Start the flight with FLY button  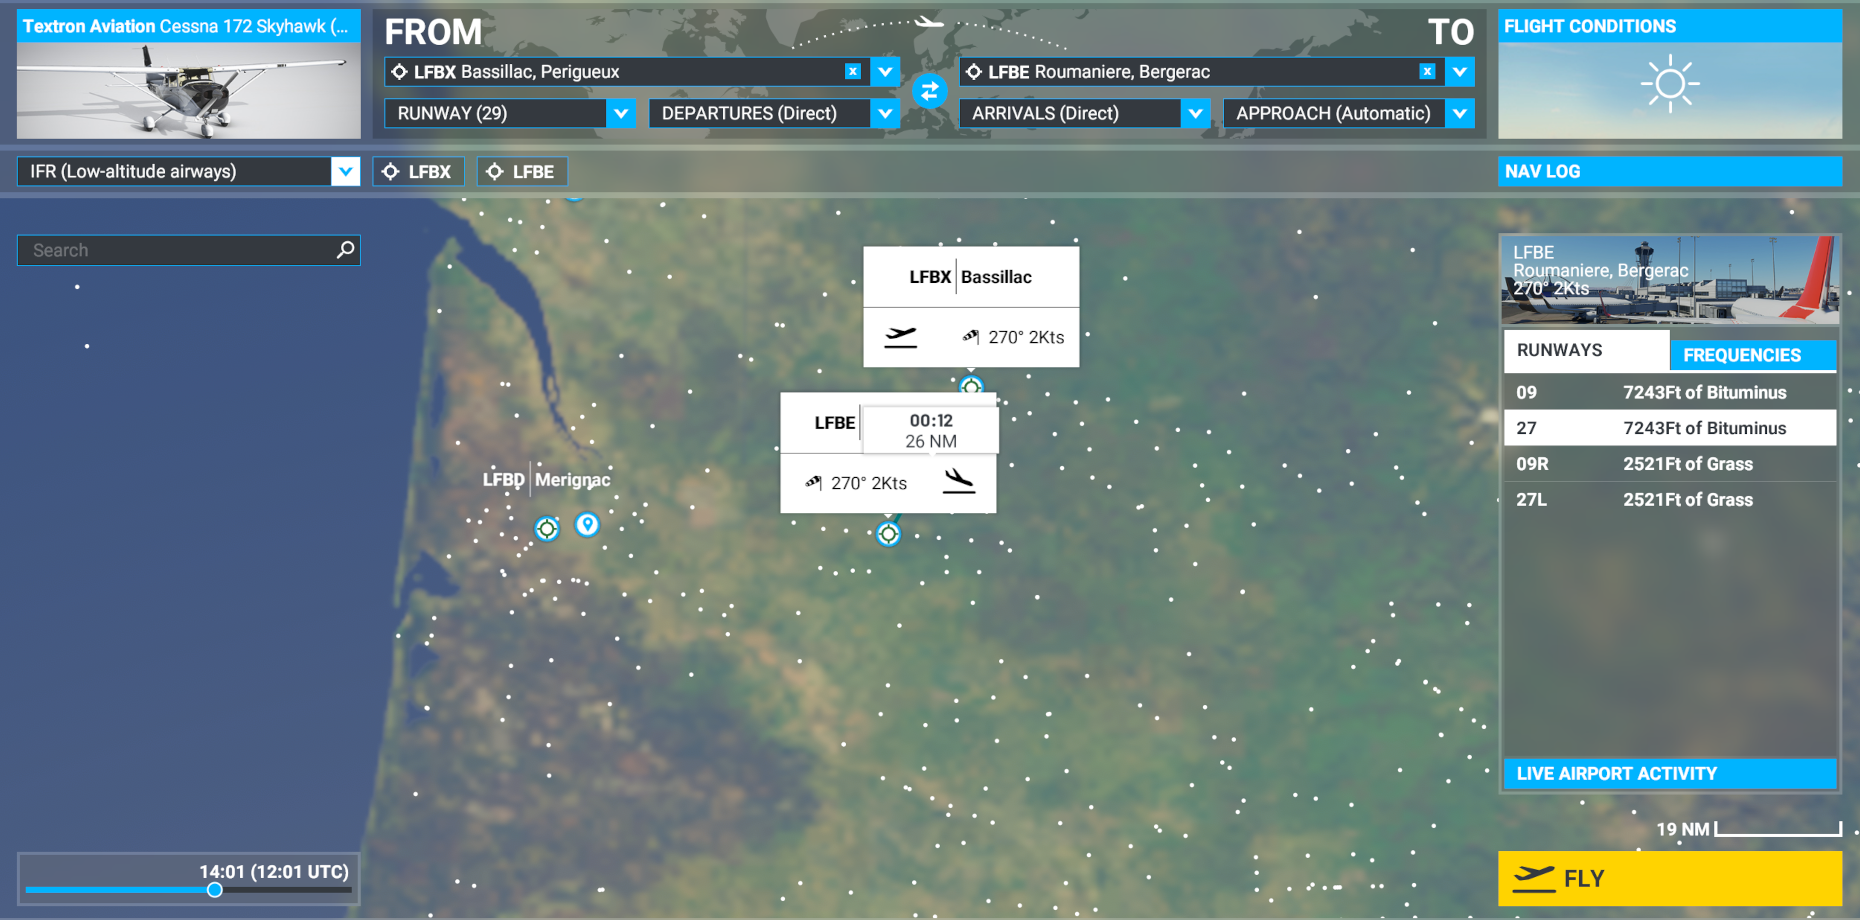[1670, 879]
